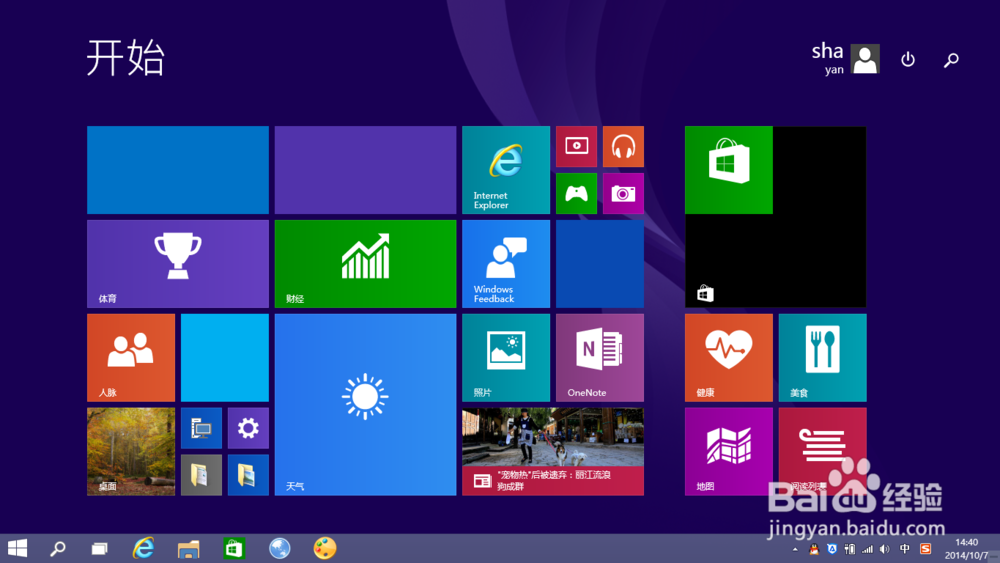Open the Games tile with controller icon
This screenshot has width=1000, height=563.
pyautogui.click(x=576, y=193)
